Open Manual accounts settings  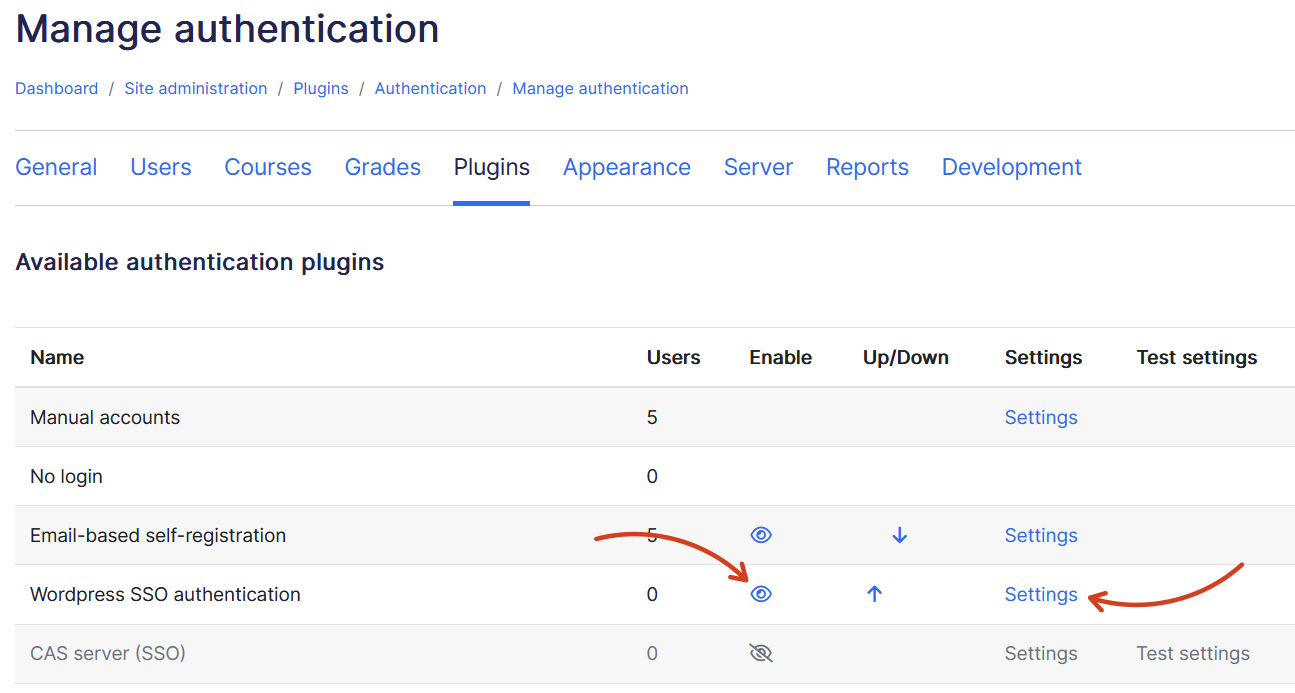pyautogui.click(x=1040, y=417)
